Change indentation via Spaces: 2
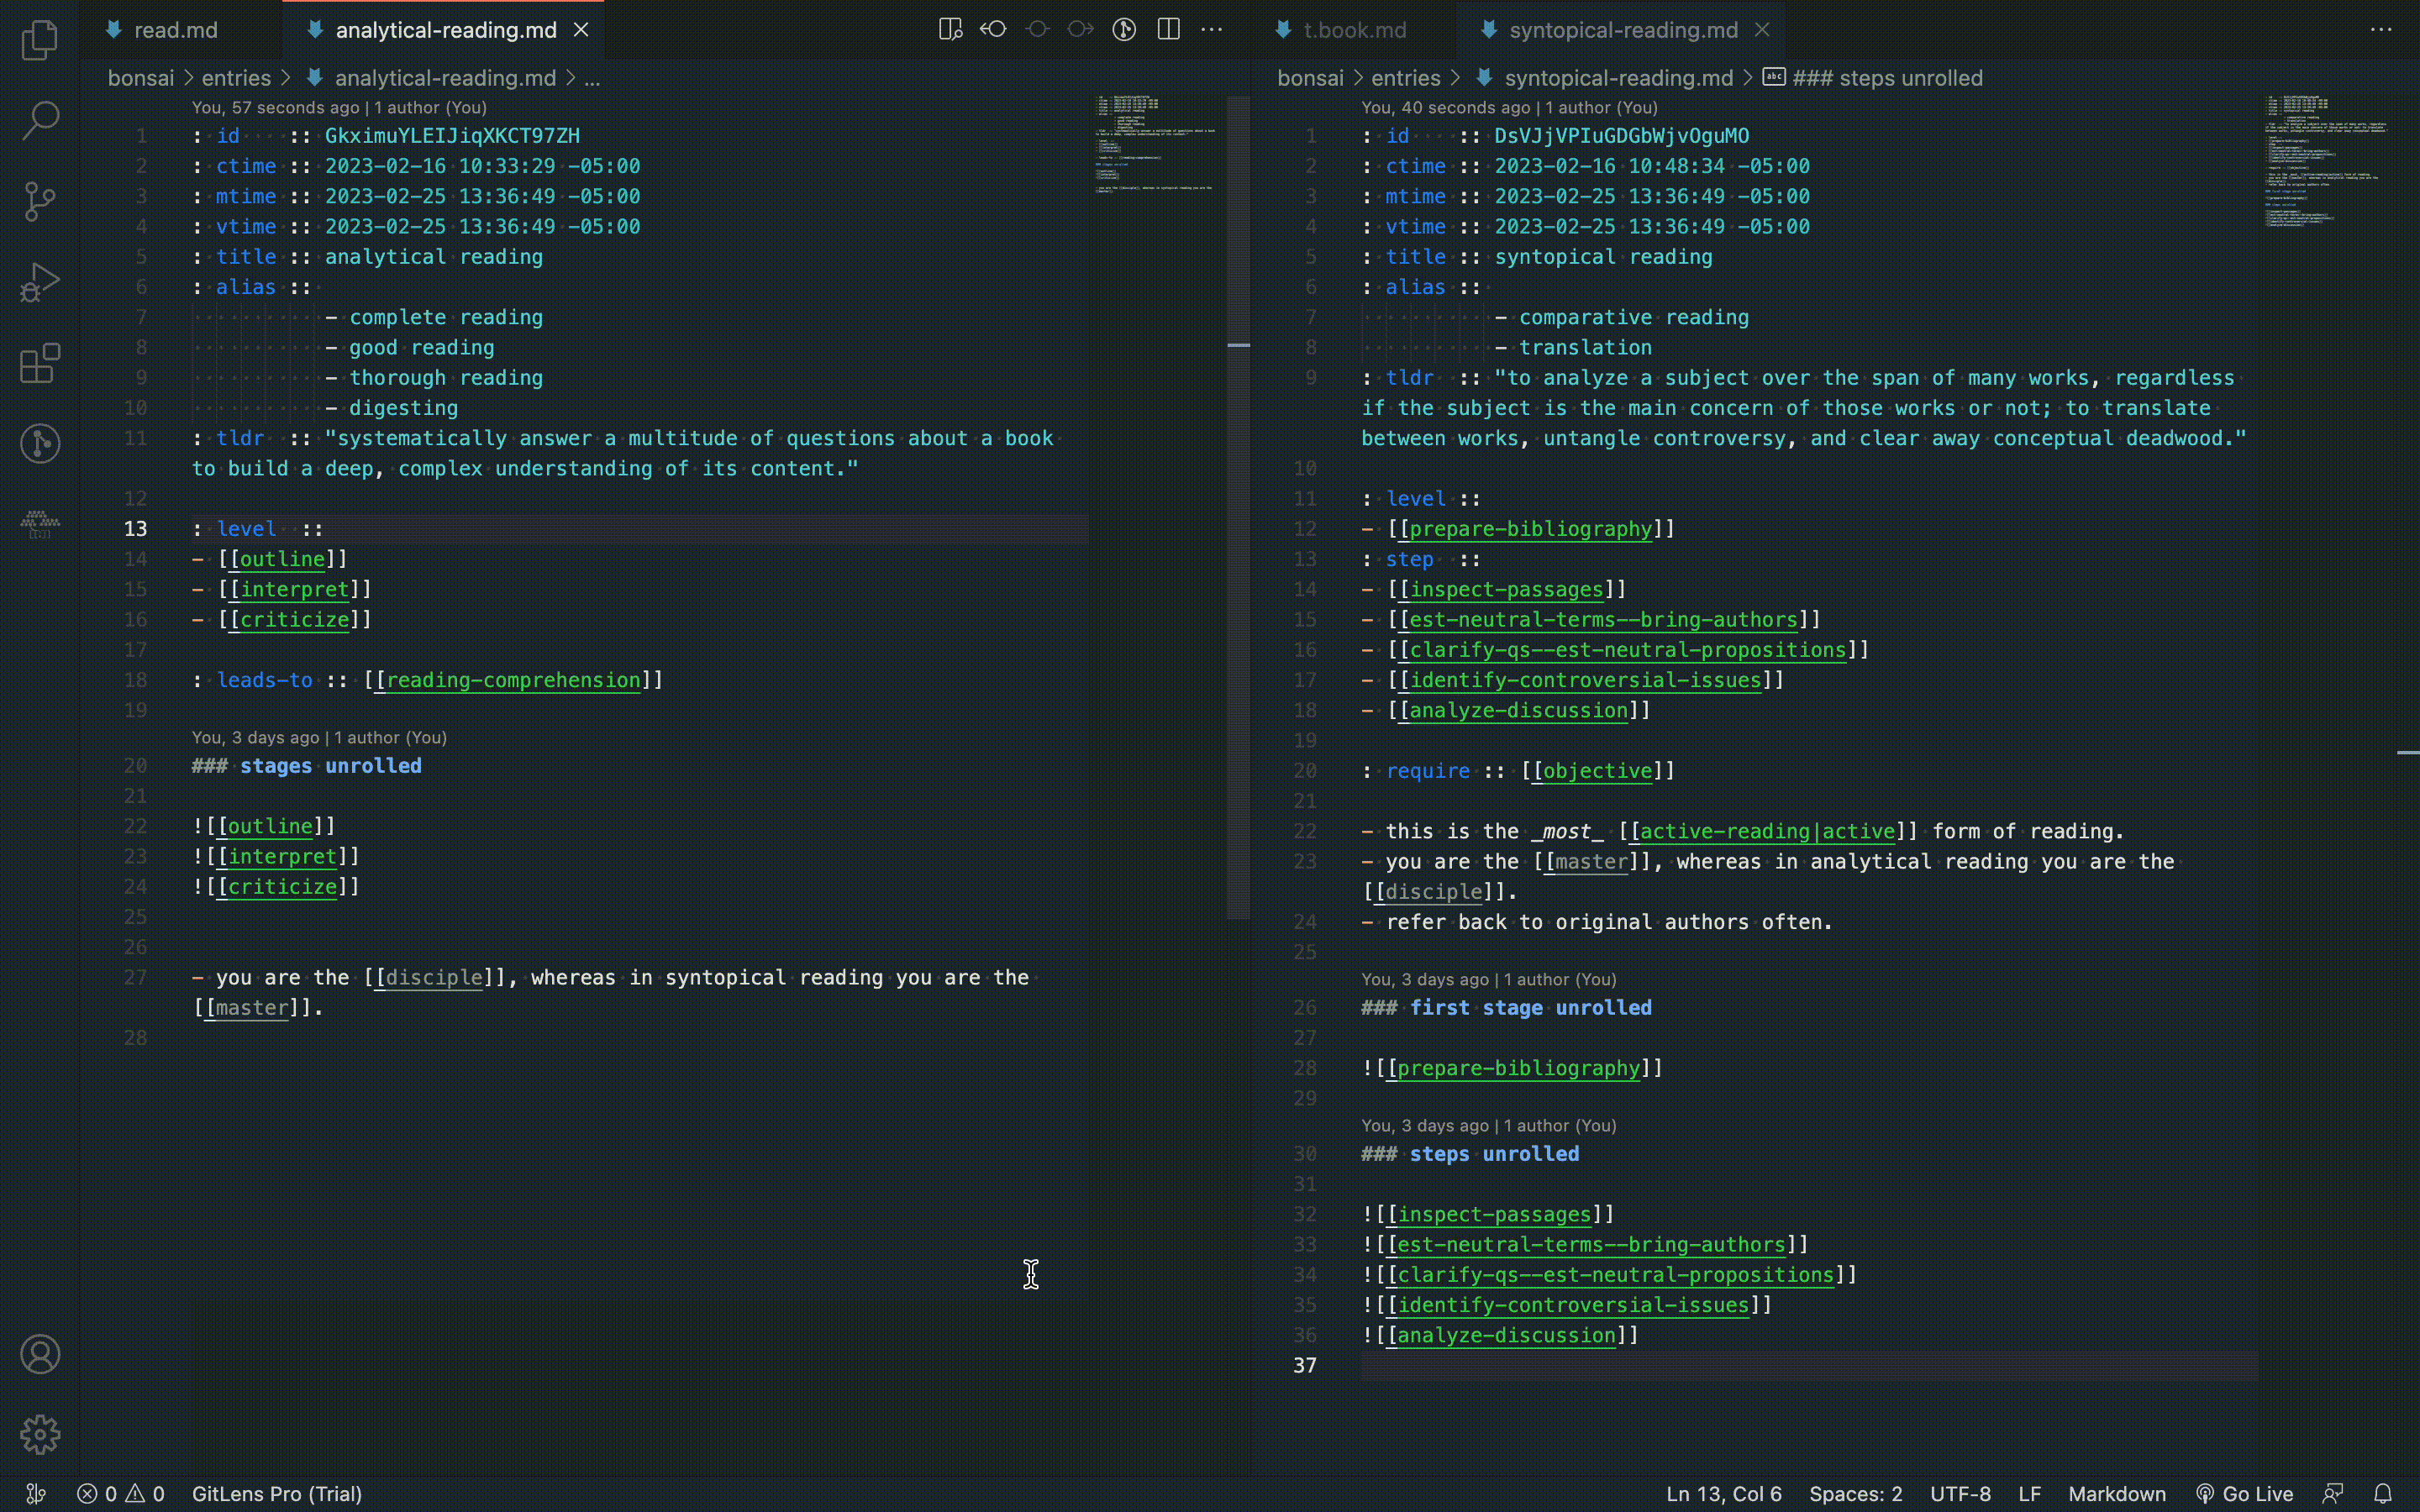The image size is (2420, 1512). [1856, 1494]
